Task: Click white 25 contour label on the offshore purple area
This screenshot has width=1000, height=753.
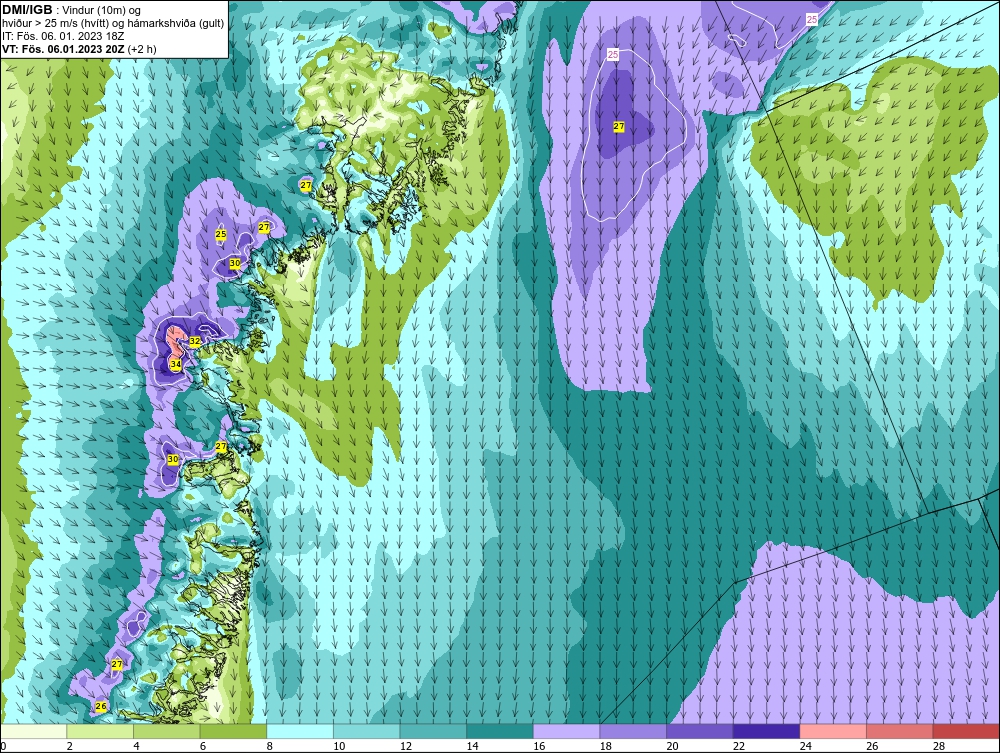Action: [613, 55]
